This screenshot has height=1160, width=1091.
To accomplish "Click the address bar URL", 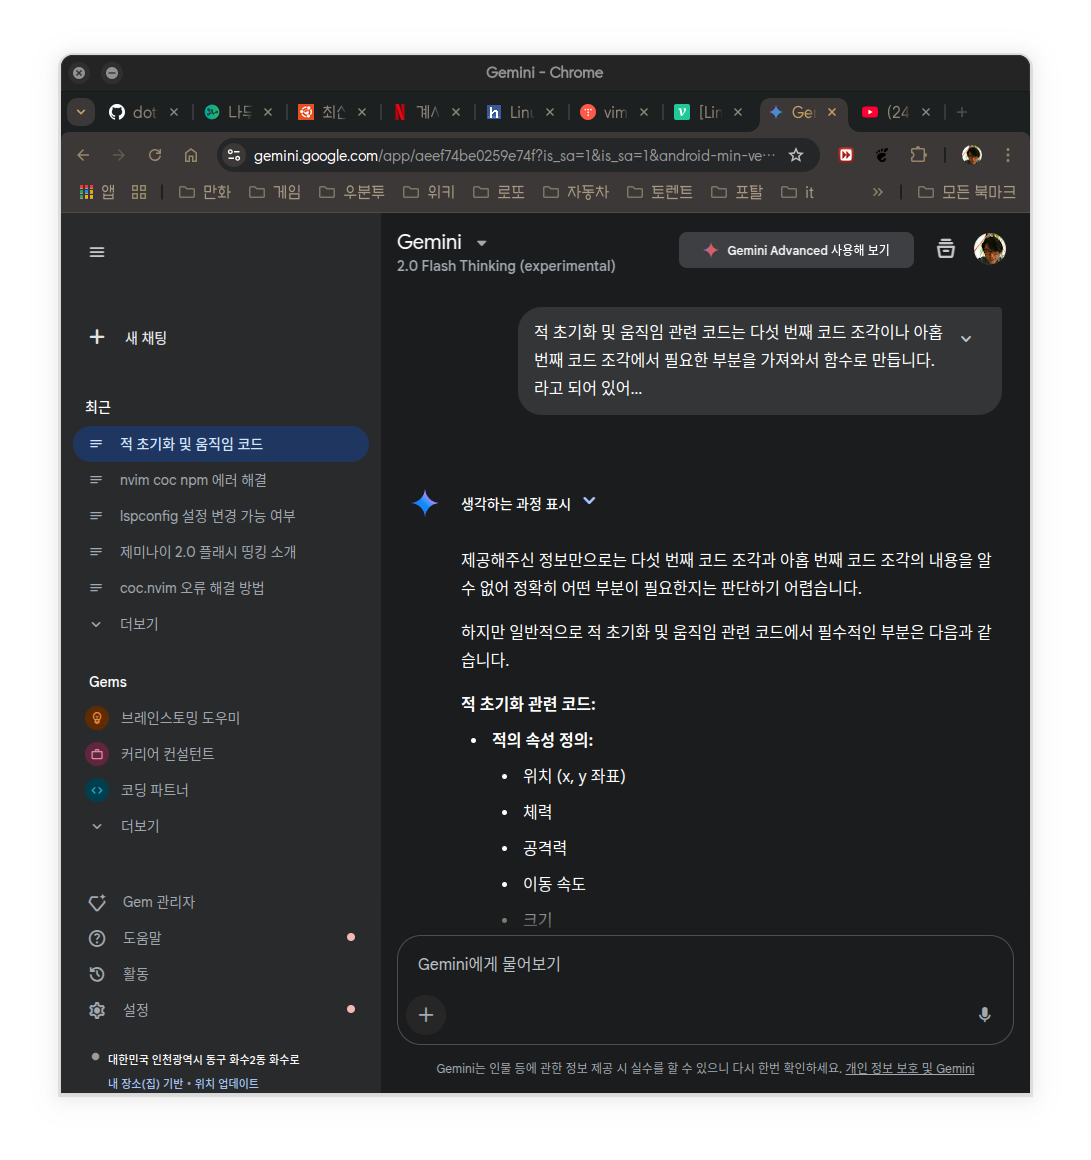I will [x=514, y=155].
